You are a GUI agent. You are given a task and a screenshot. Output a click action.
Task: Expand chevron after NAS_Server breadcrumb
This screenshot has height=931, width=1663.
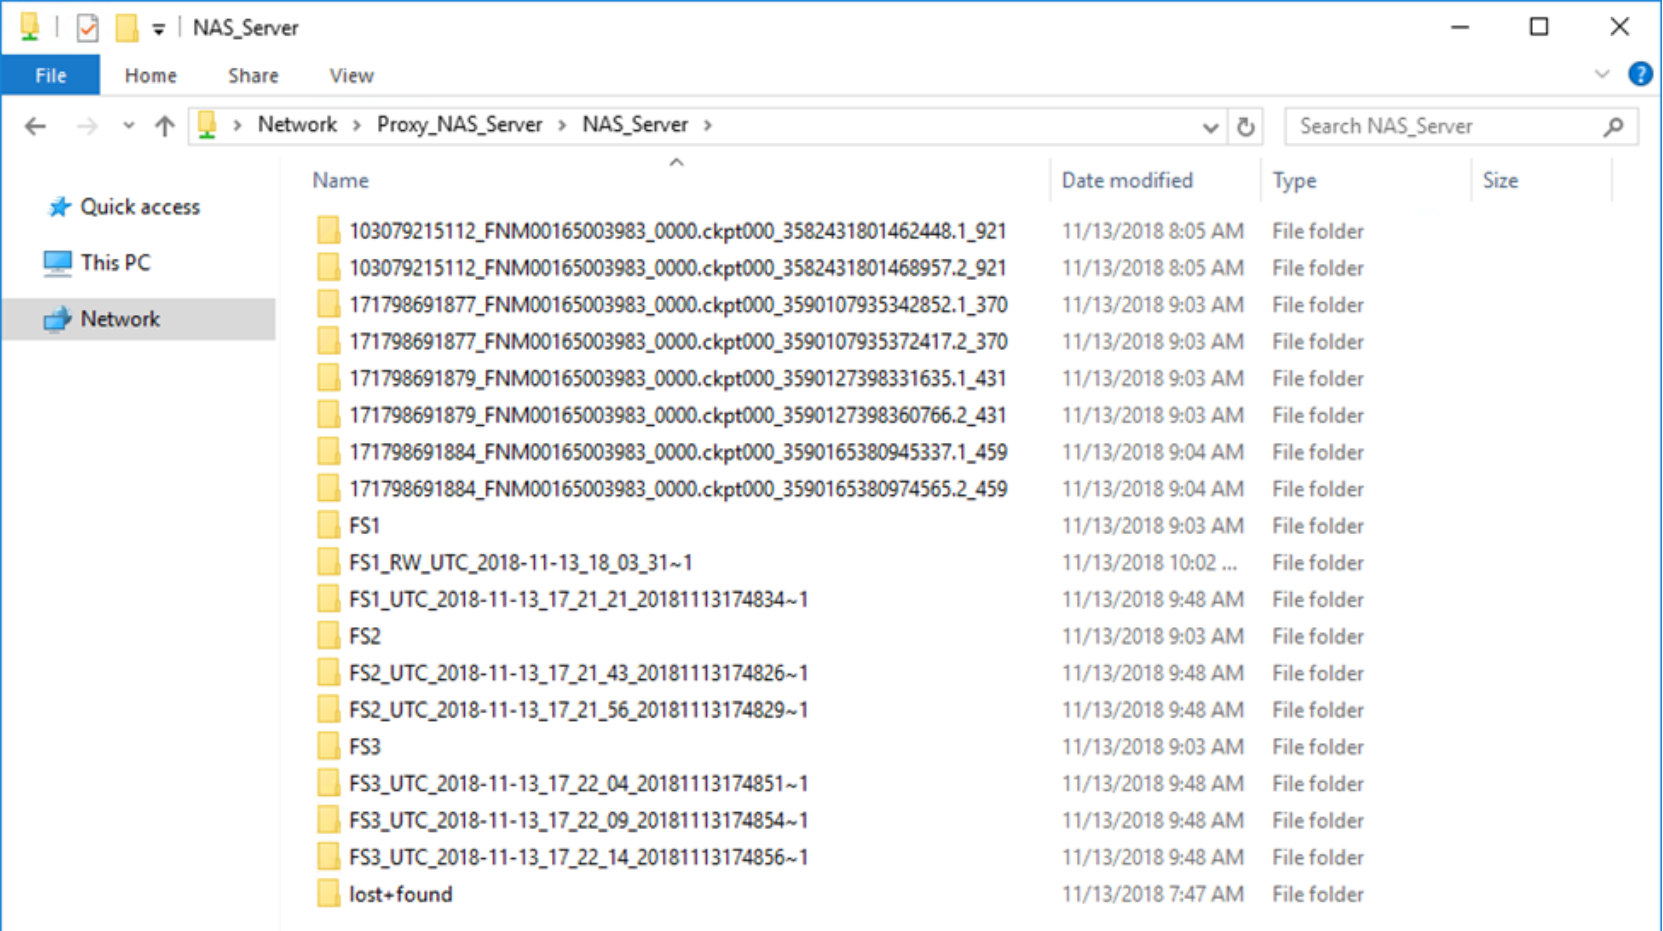[707, 125]
